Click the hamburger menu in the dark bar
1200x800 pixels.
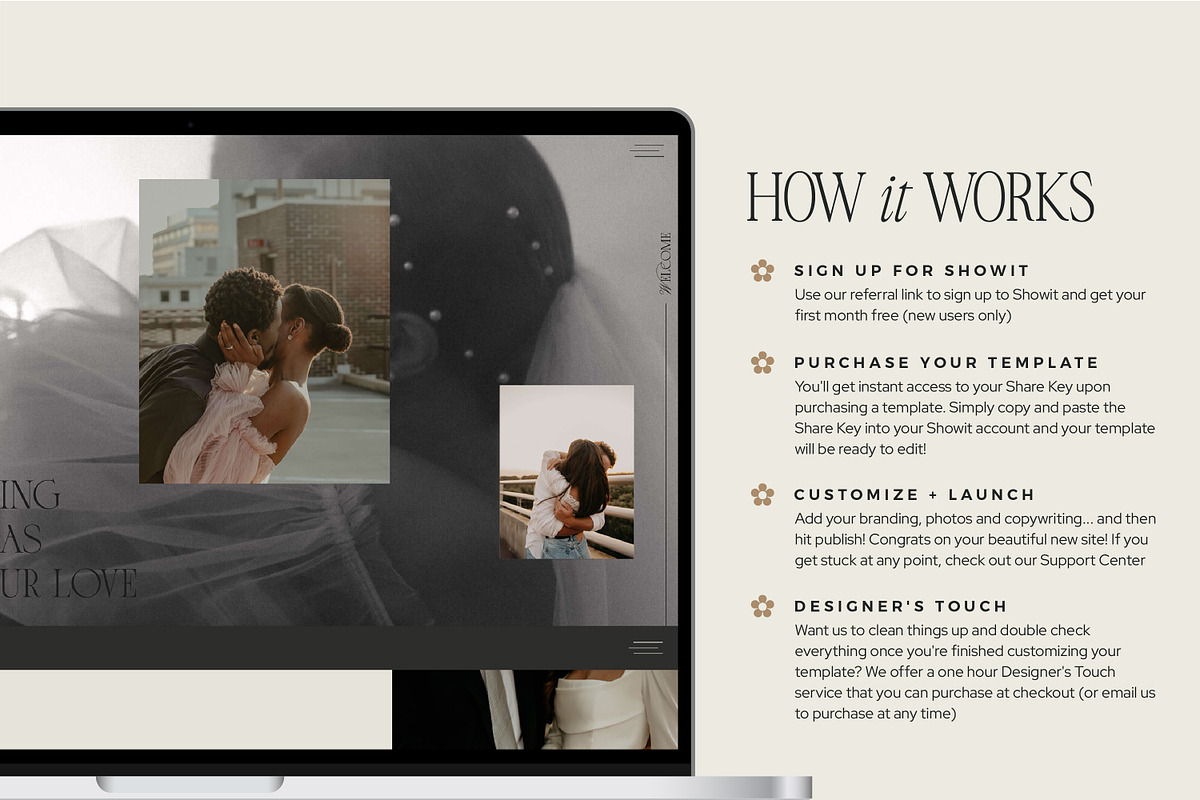646,647
